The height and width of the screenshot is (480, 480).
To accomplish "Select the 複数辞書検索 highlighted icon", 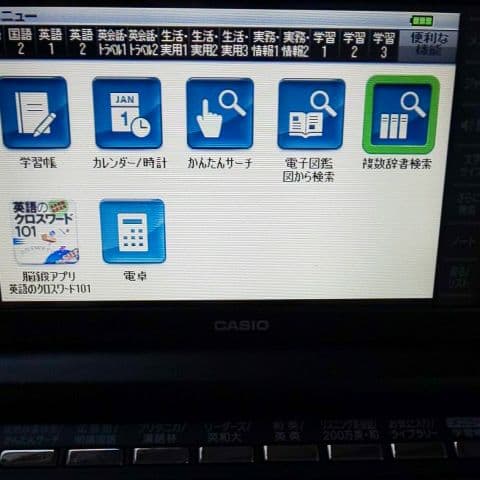I will [x=401, y=115].
